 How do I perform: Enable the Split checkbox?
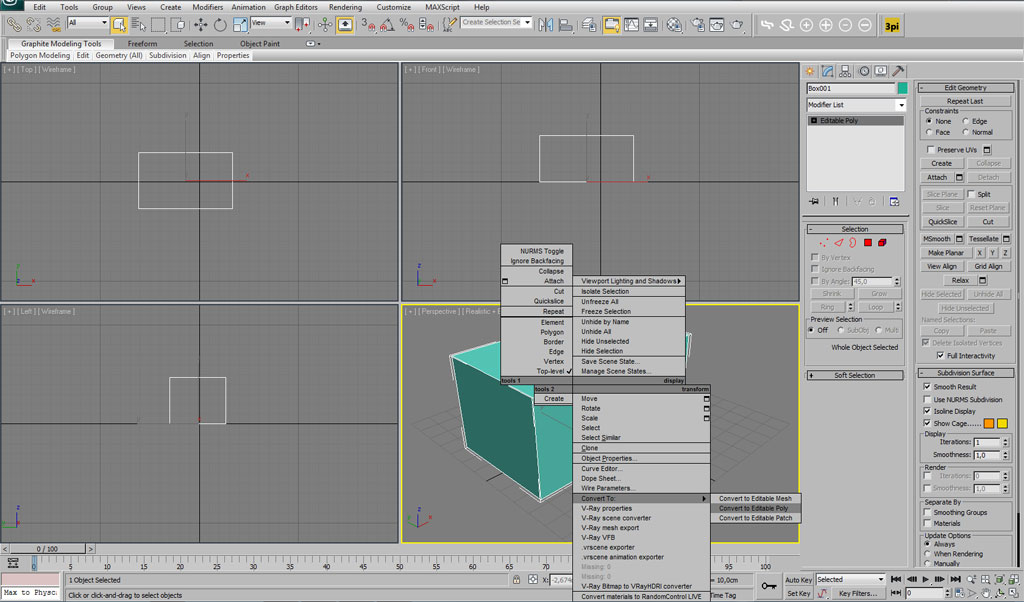tap(971, 195)
